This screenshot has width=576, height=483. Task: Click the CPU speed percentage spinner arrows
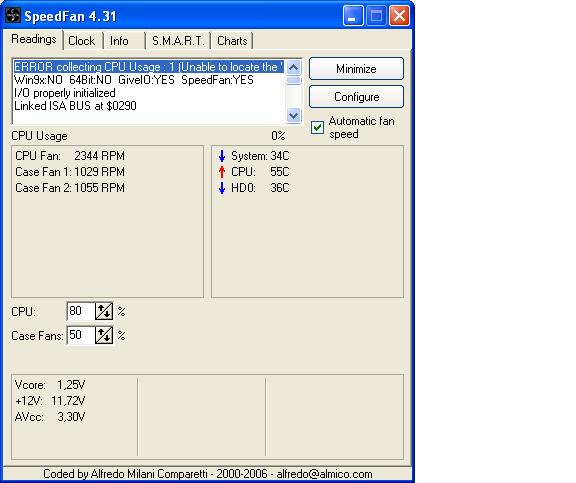(x=104, y=311)
